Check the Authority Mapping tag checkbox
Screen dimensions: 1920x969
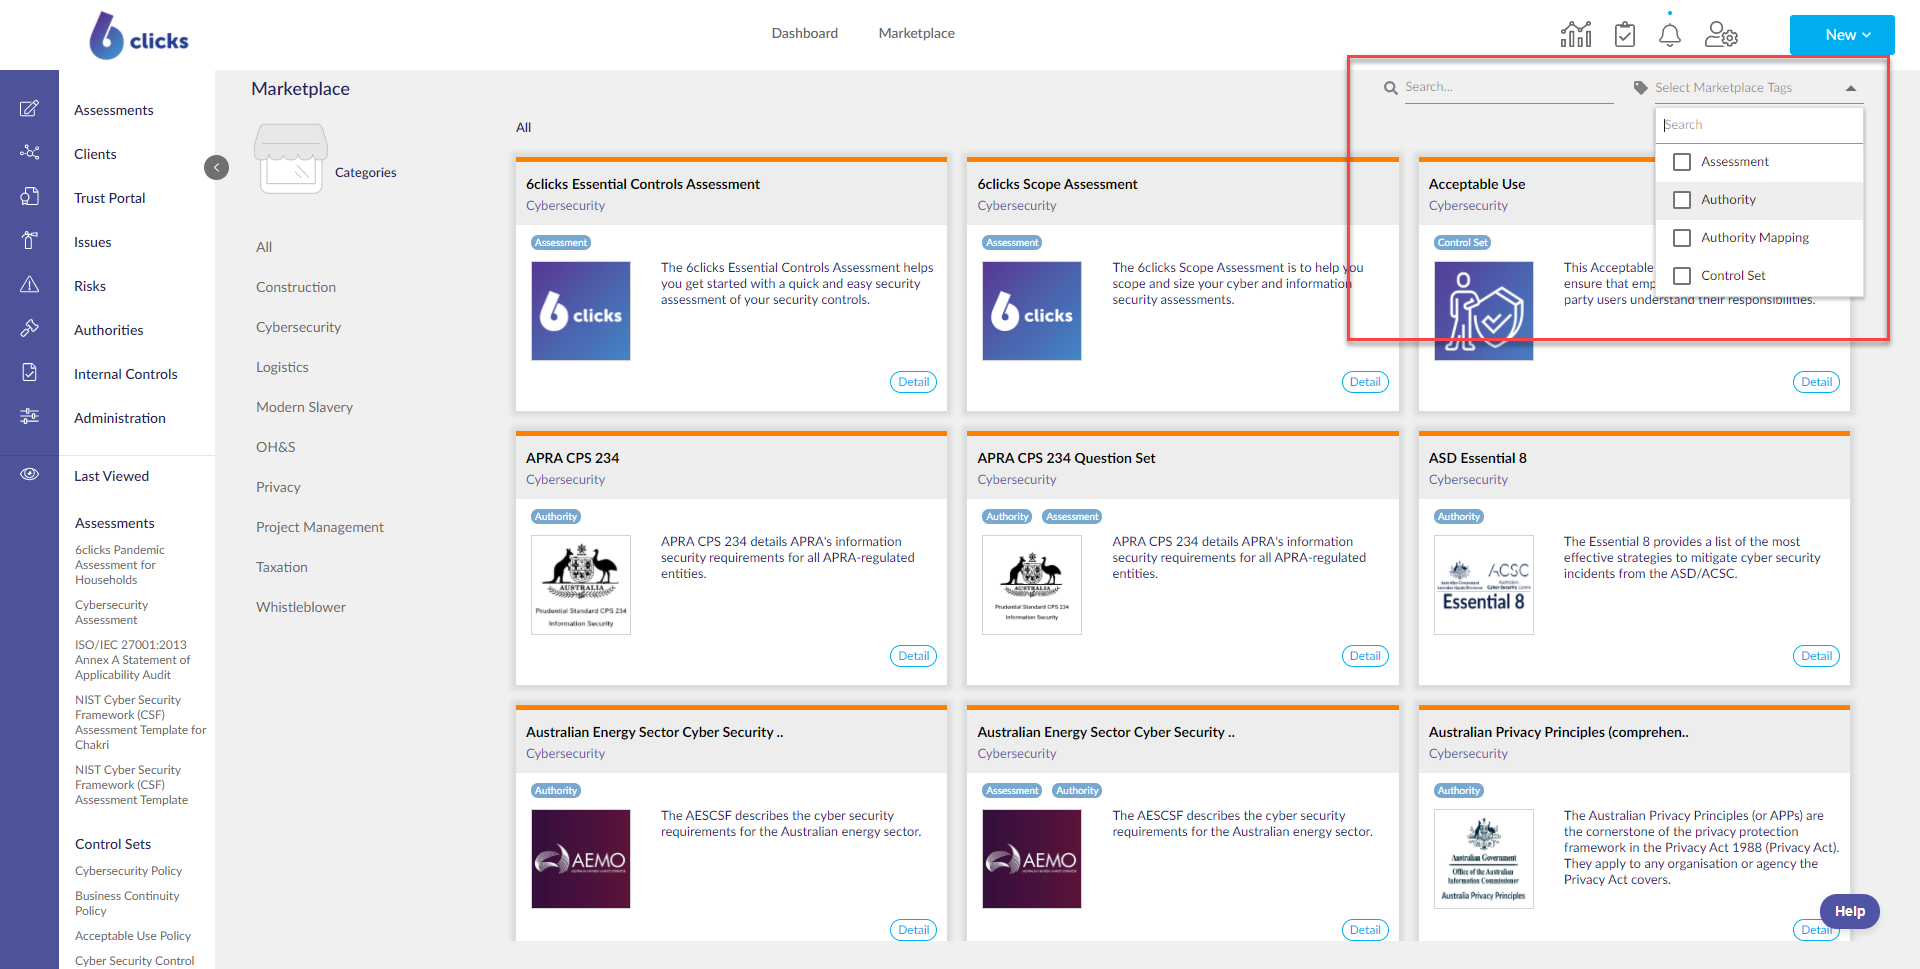point(1682,238)
